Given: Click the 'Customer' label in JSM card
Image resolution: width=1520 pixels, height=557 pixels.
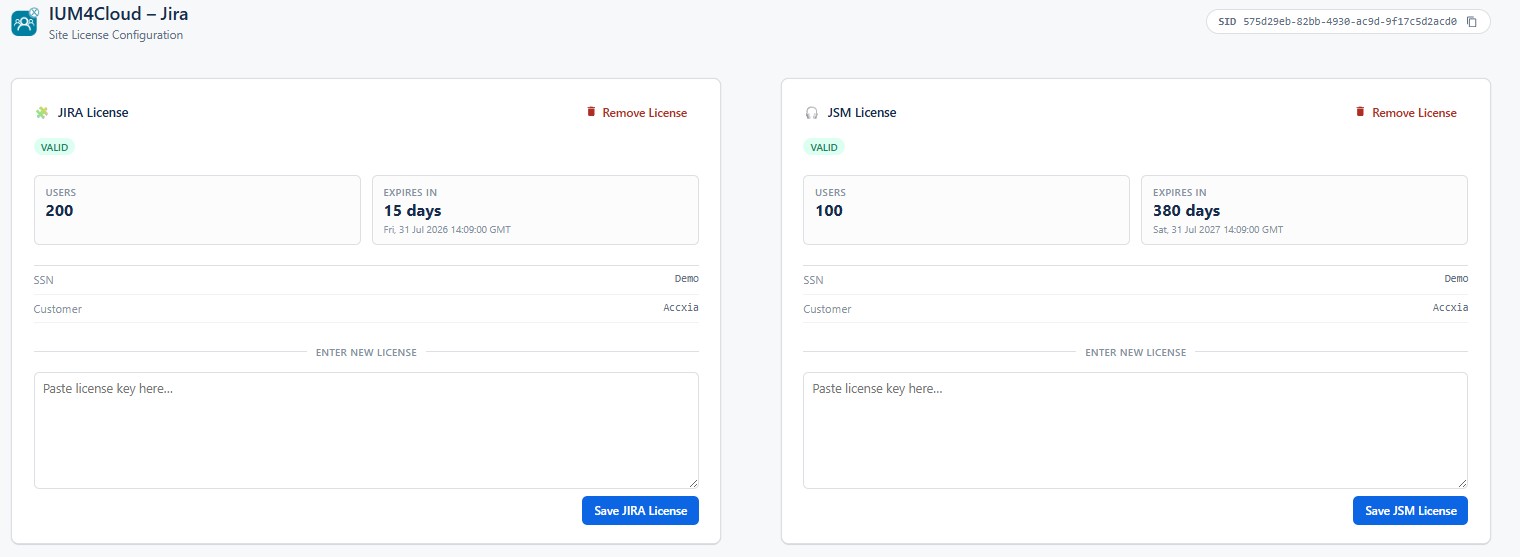Looking at the screenshot, I should pyautogui.click(x=828, y=309).
